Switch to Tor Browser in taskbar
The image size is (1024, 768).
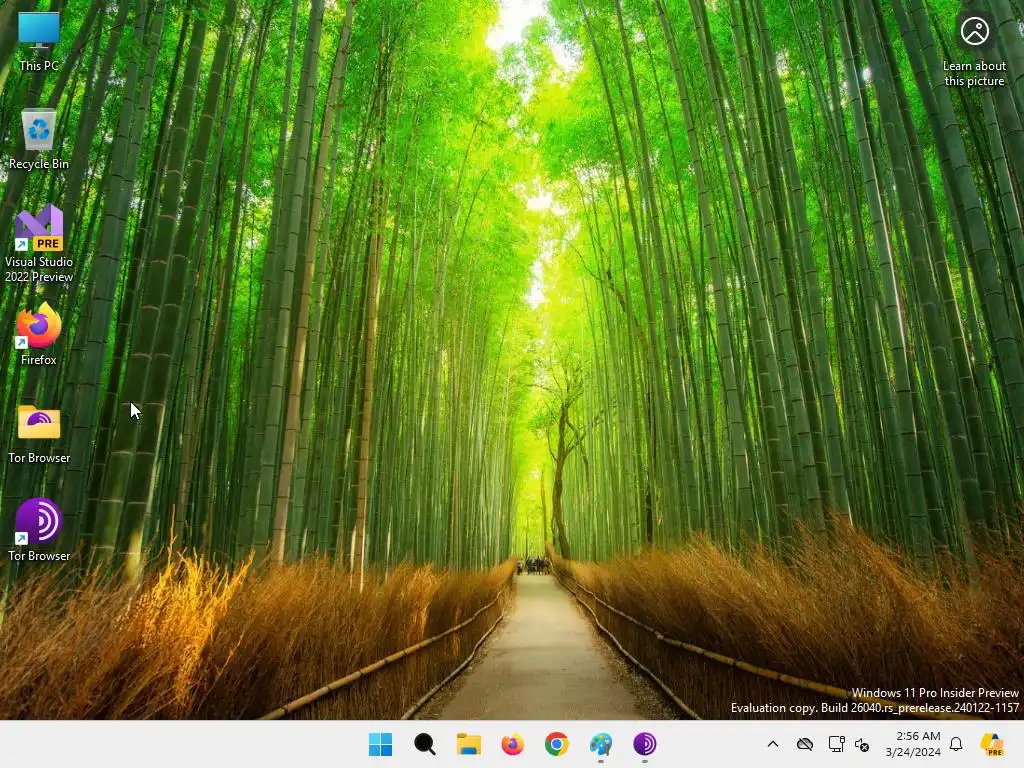click(x=645, y=744)
